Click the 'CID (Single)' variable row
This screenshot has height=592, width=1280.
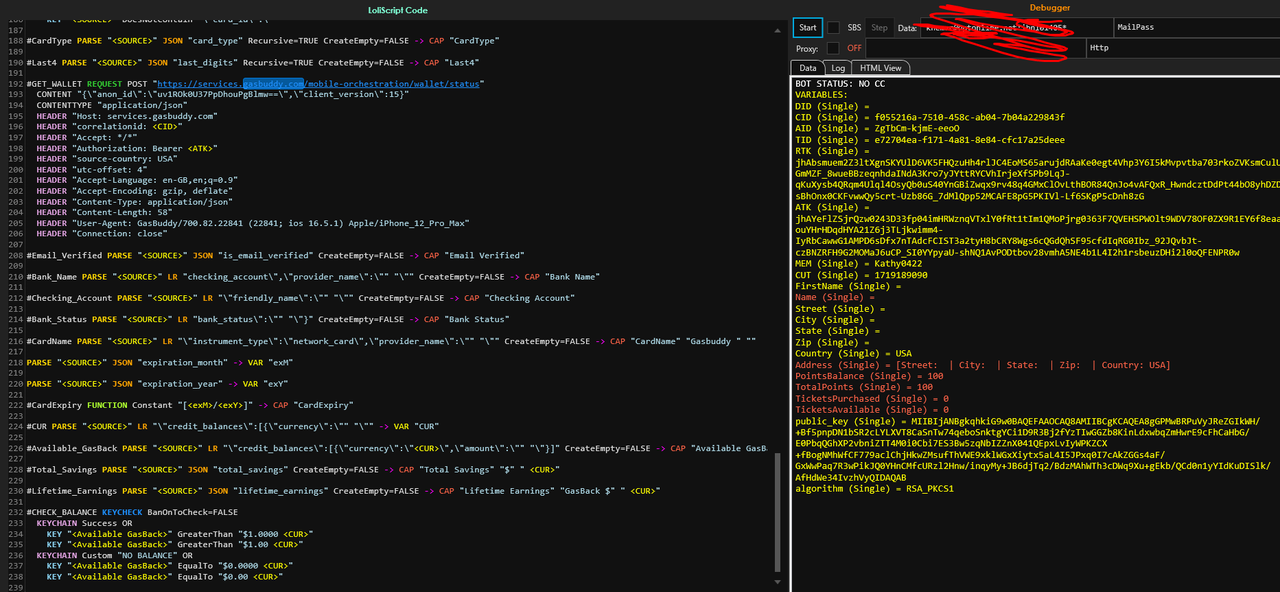coord(930,116)
